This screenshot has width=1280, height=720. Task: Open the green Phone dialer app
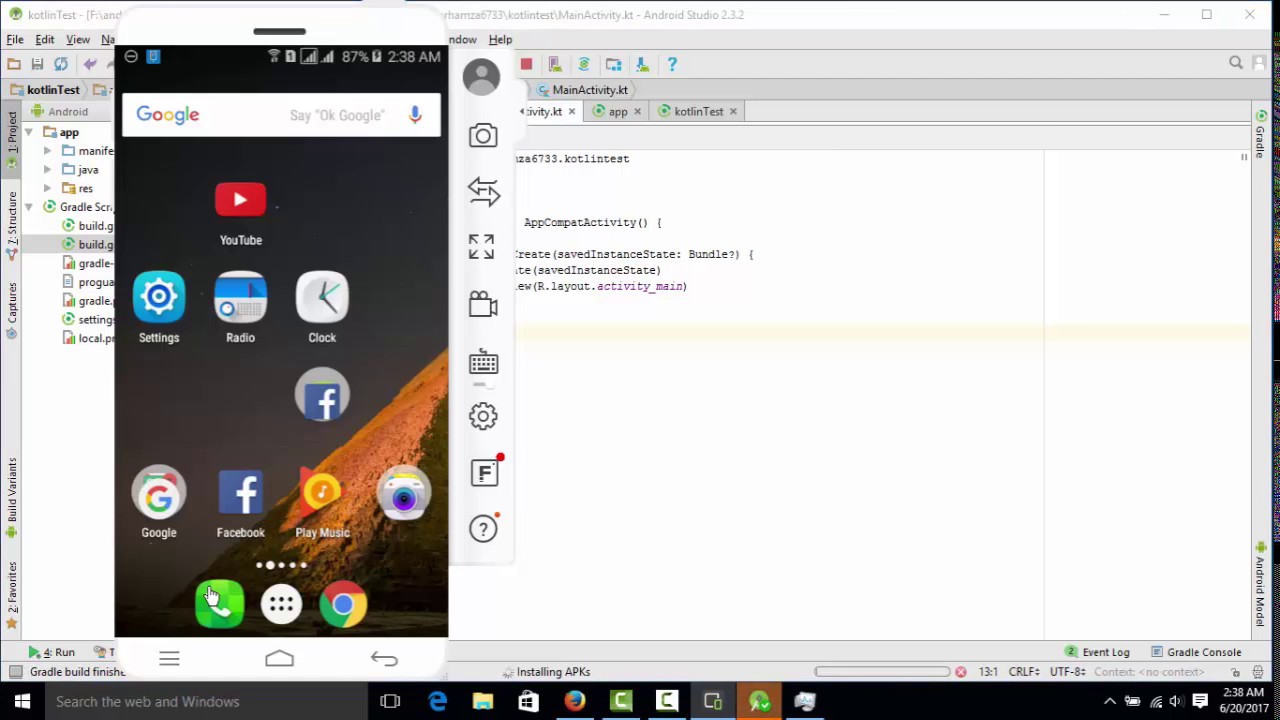220,605
